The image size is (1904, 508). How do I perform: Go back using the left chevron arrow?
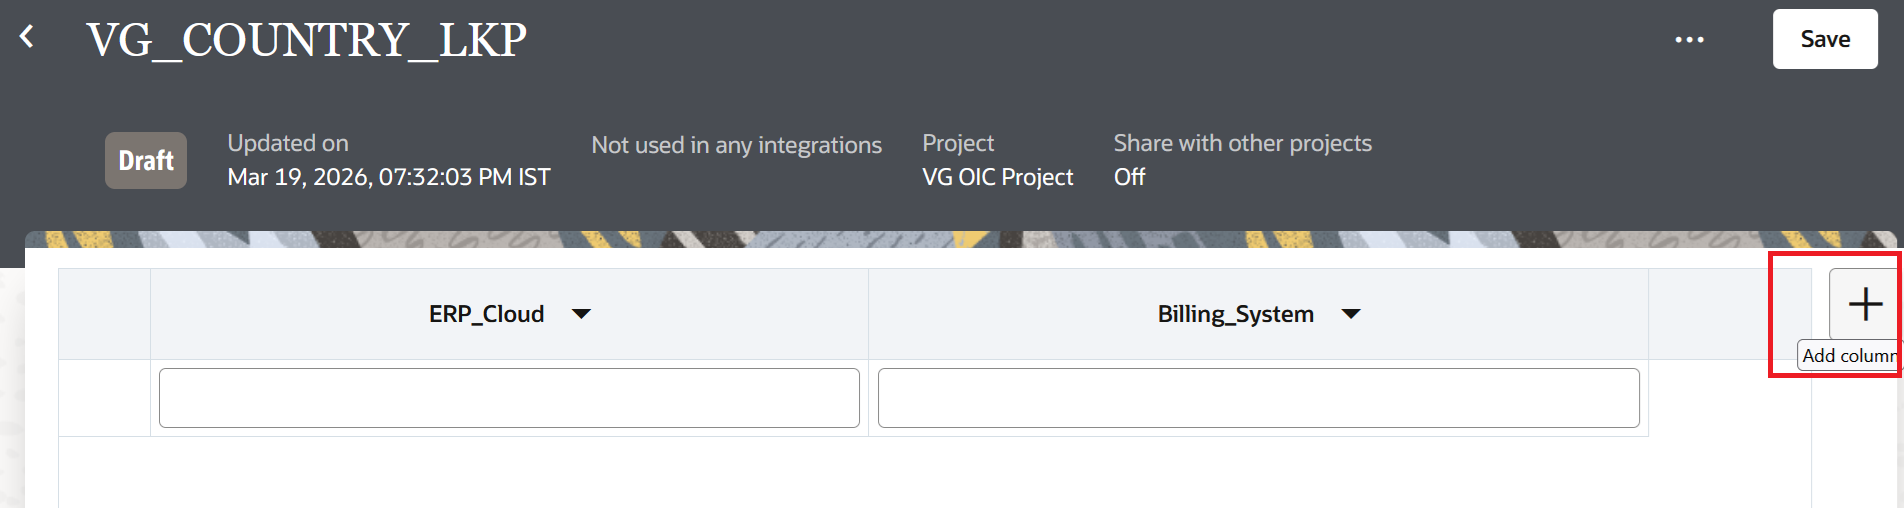pyautogui.click(x=27, y=38)
